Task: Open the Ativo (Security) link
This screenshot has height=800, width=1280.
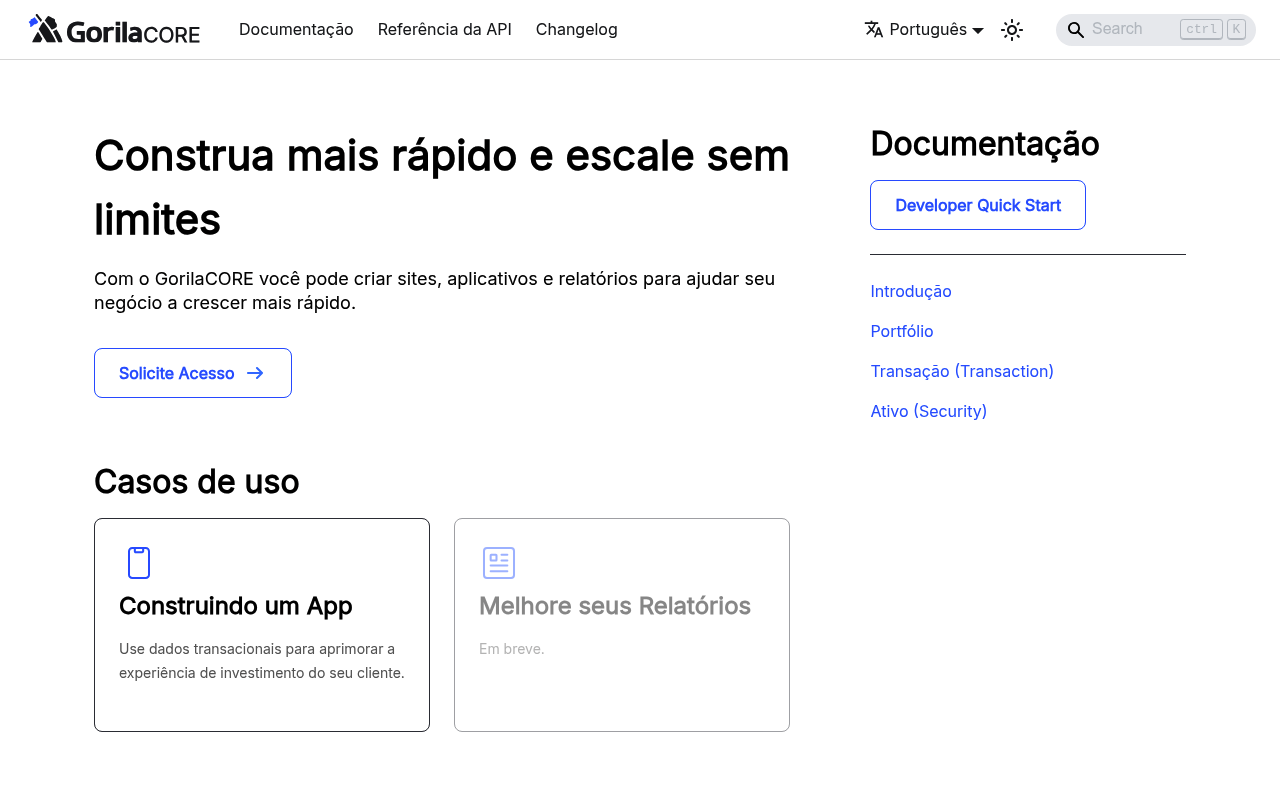Action: tap(929, 411)
